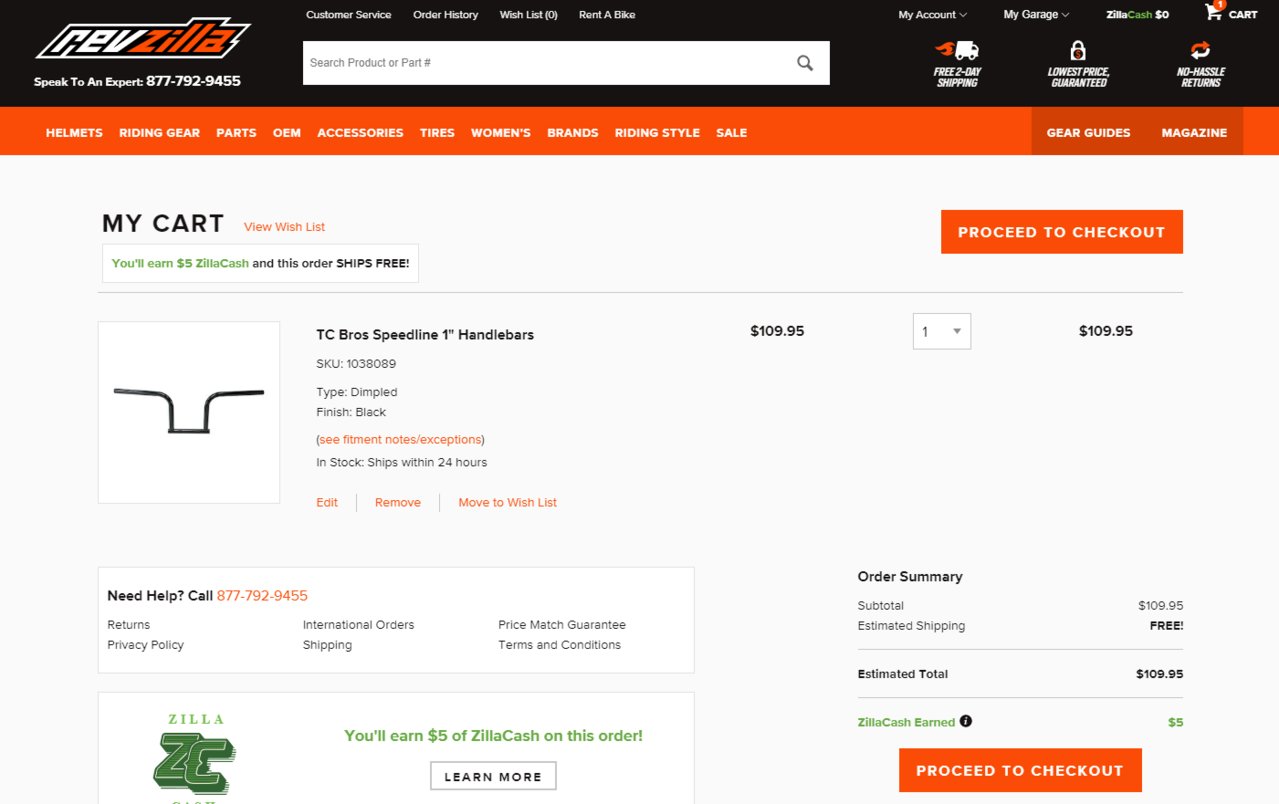Click the SKU: 1038089 text
Screen dimensions: 1279x804
(356, 364)
